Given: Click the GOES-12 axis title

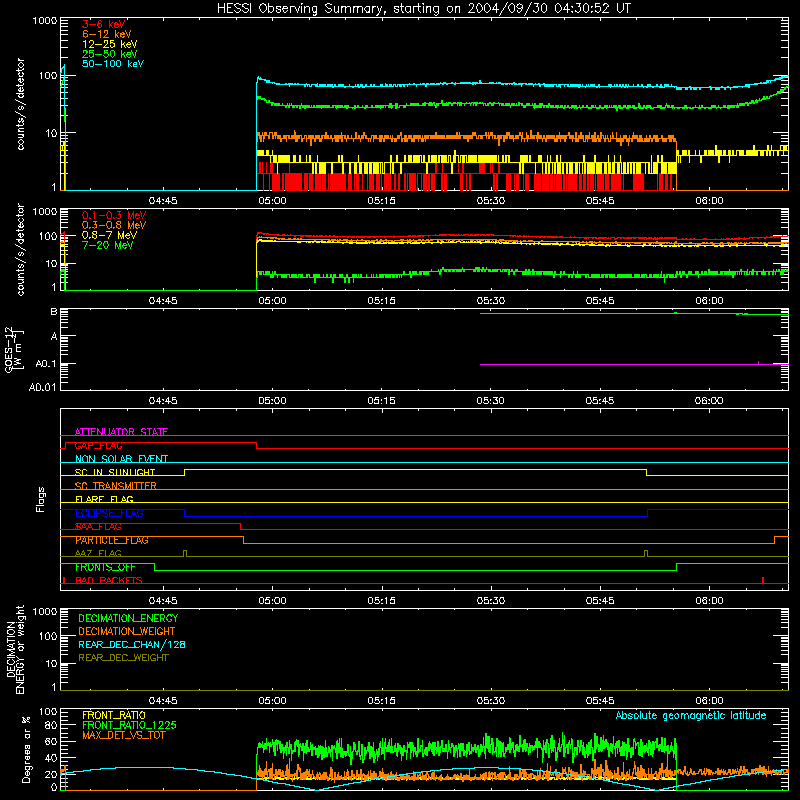Looking at the screenshot, I should (14, 349).
